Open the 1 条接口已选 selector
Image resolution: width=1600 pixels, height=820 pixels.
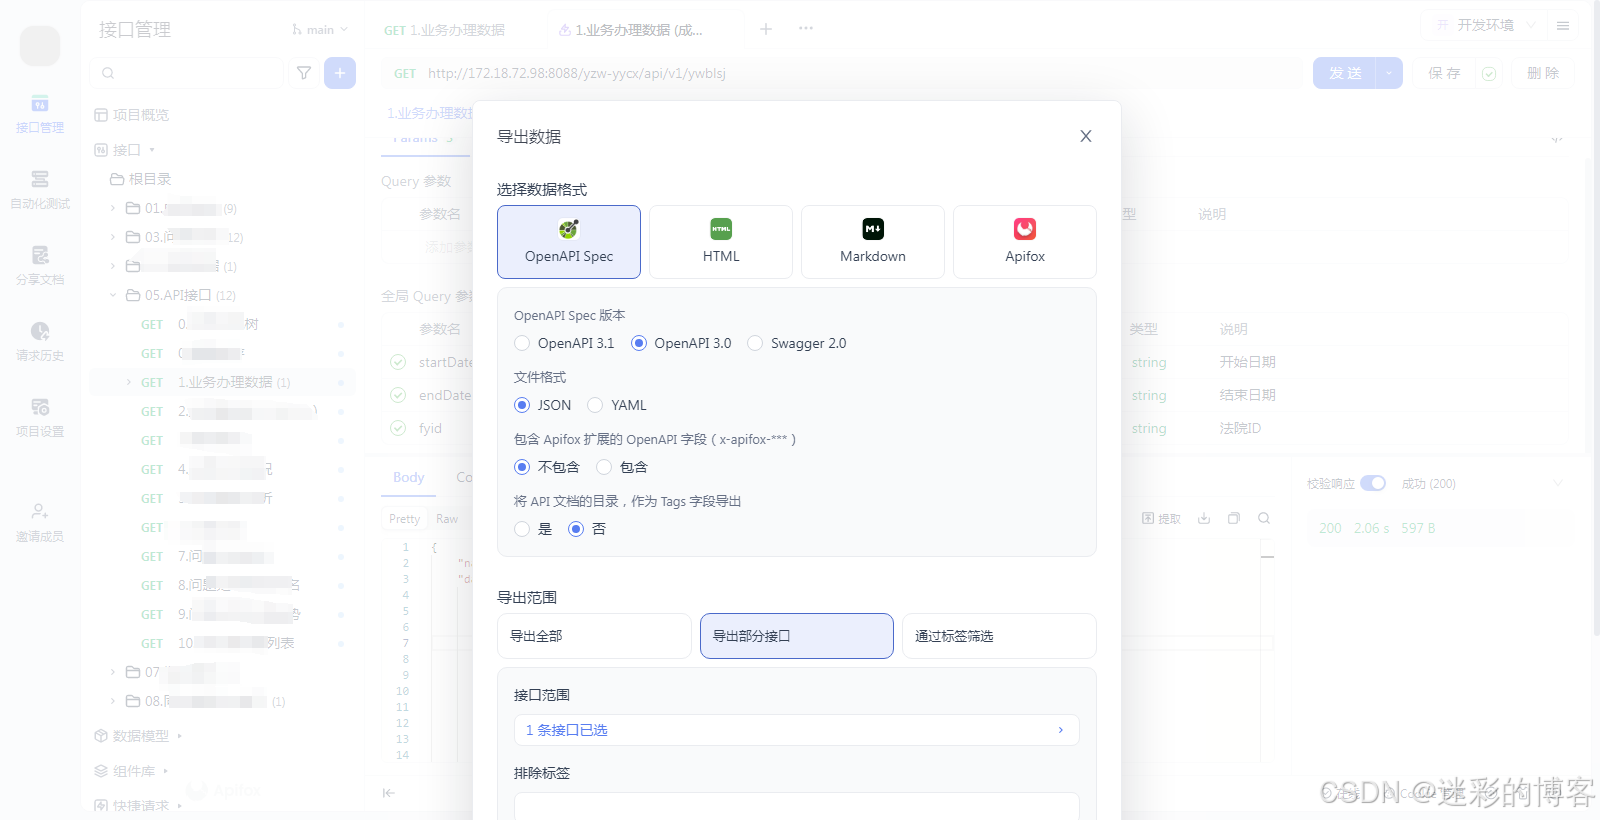click(797, 730)
